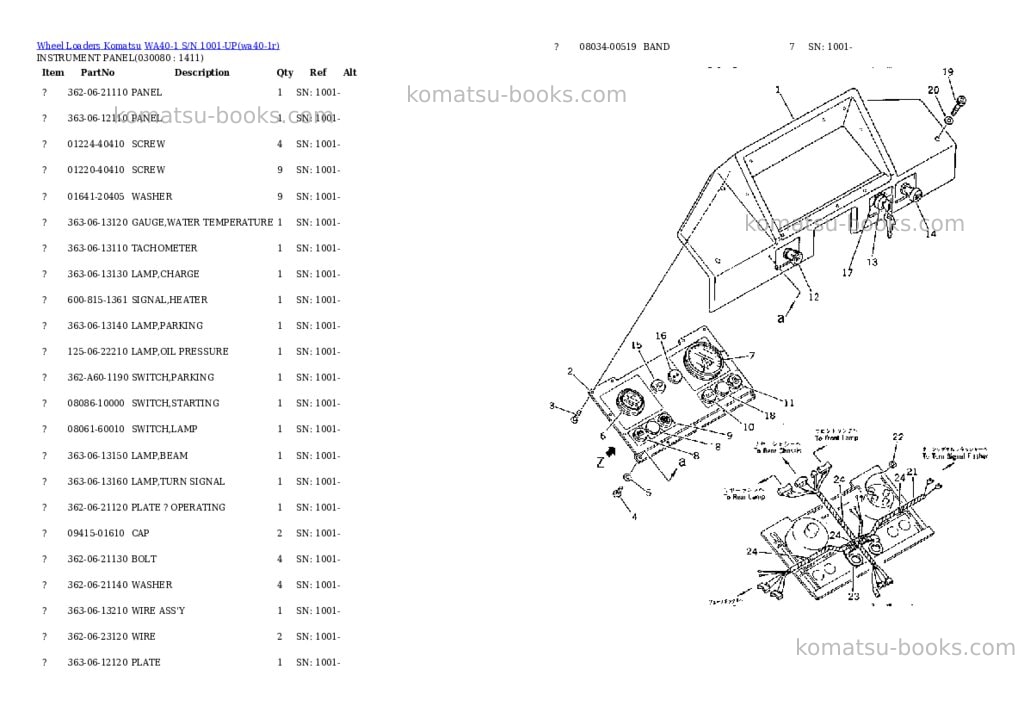Click callout number 4 on diagram
This screenshot has height=725, width=1024.
pos(633,517)
